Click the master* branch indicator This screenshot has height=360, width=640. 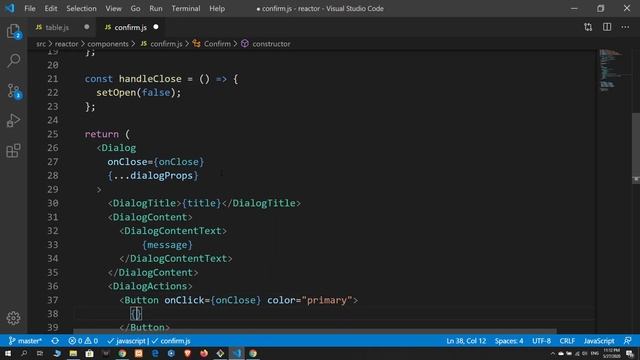[25, 341]
